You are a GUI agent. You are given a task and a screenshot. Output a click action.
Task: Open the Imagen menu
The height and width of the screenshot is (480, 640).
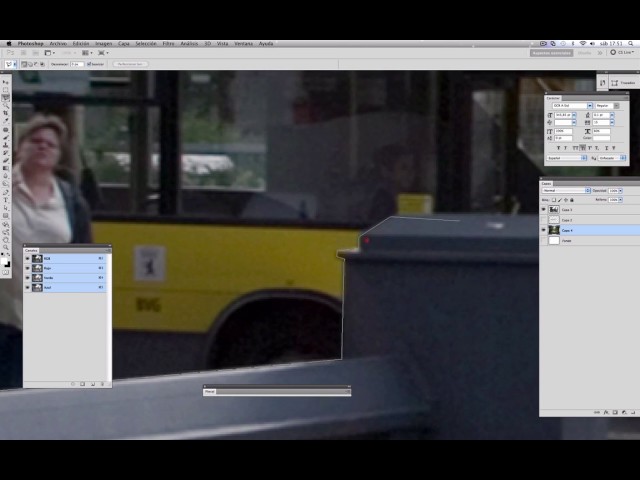coord(104,43)
